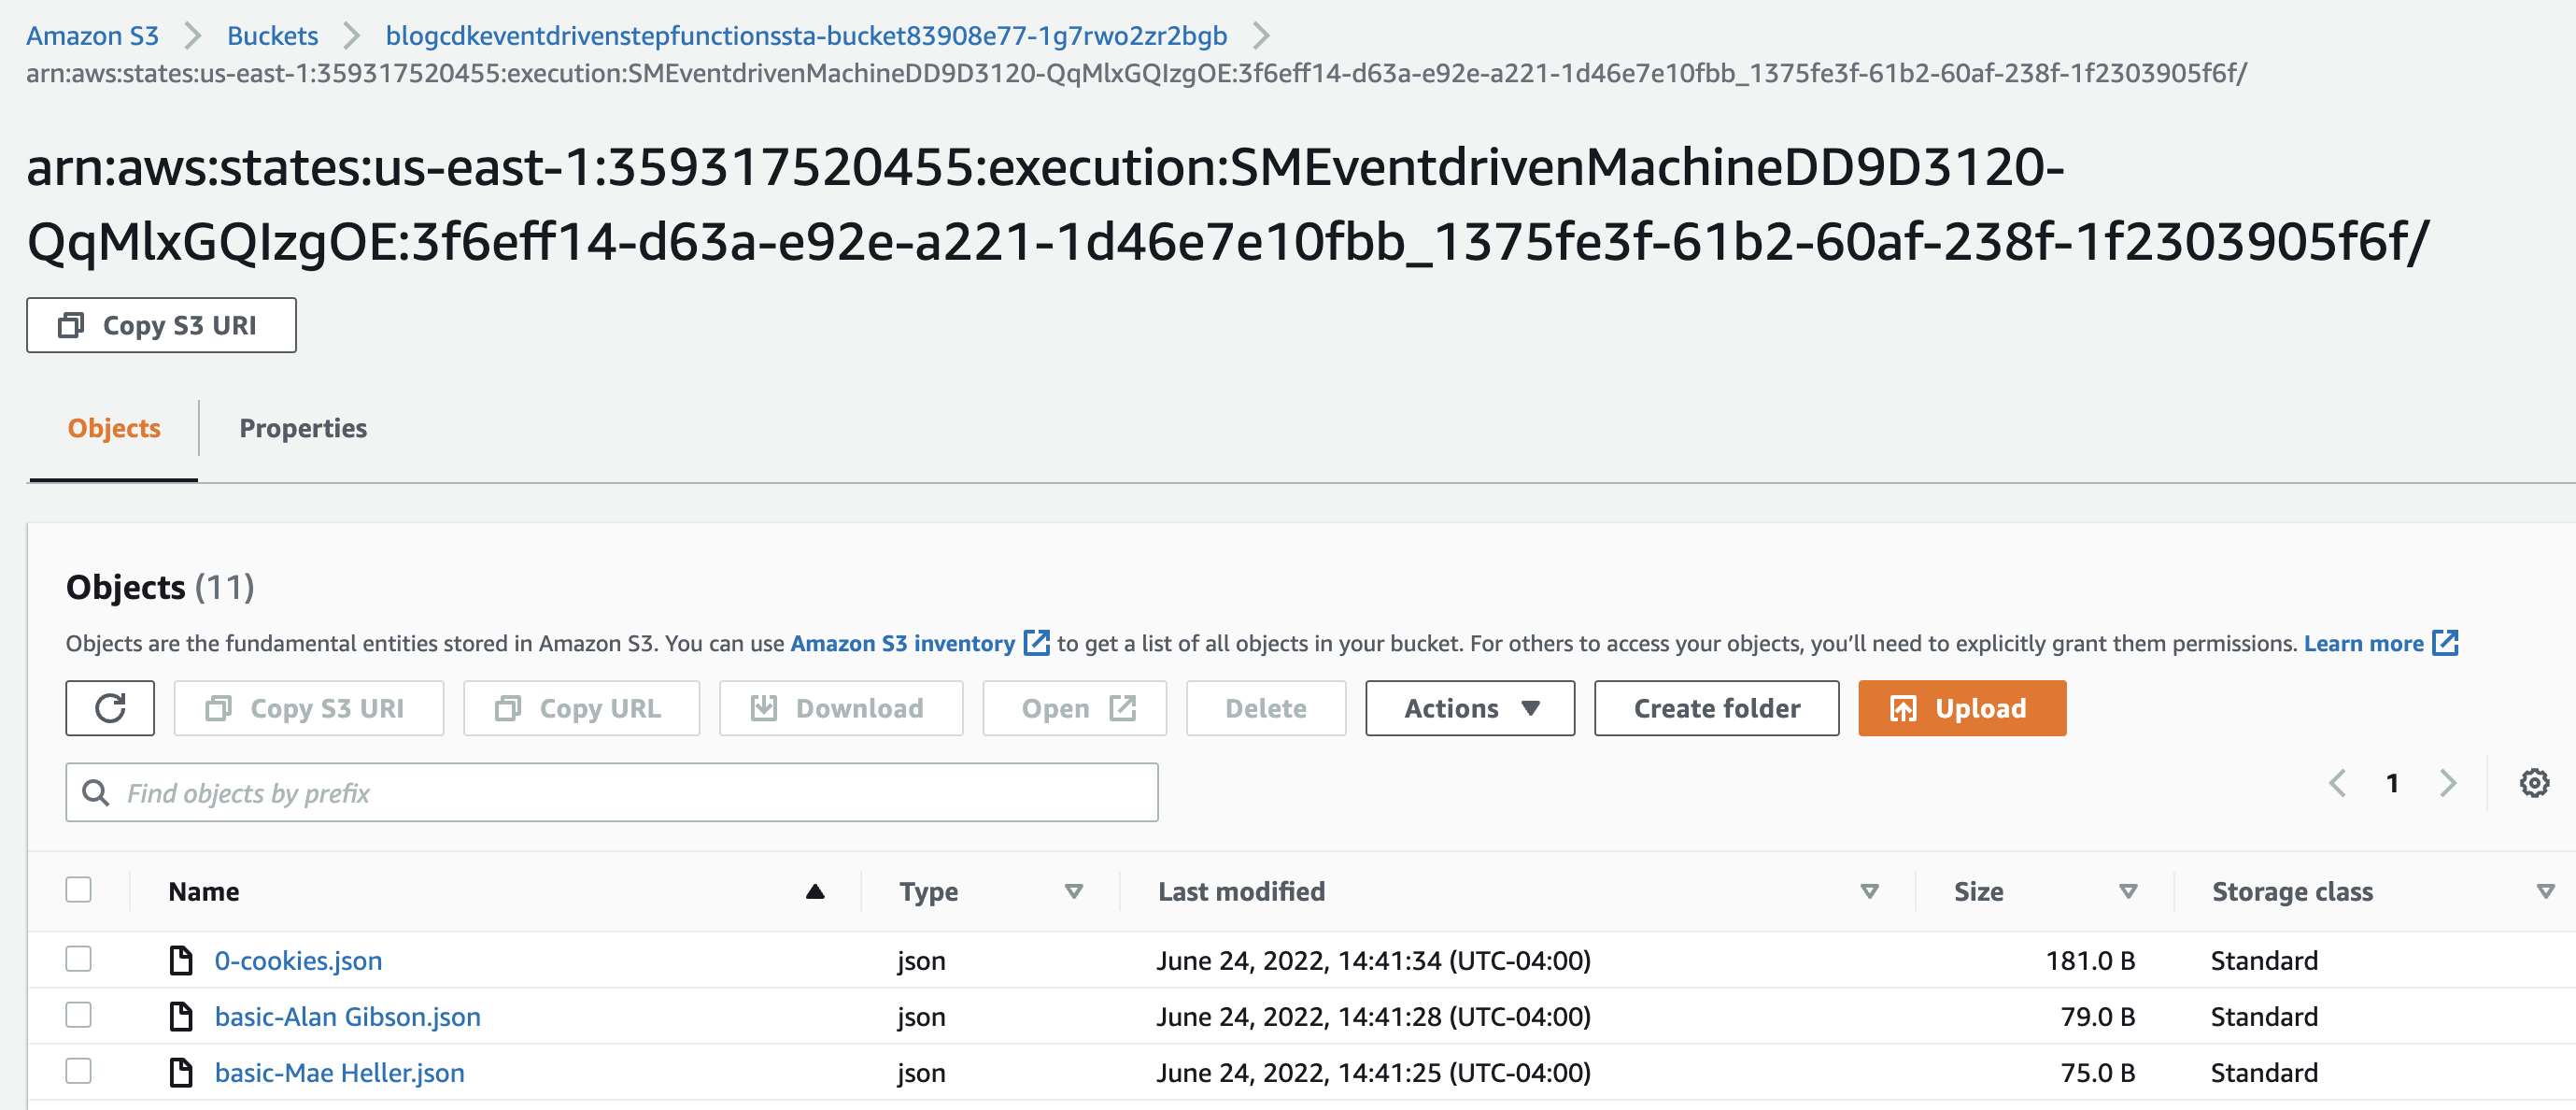The image size is (2576, 1110).
Task: Open the Actions dropdown menu
Action: [1469, 708]
